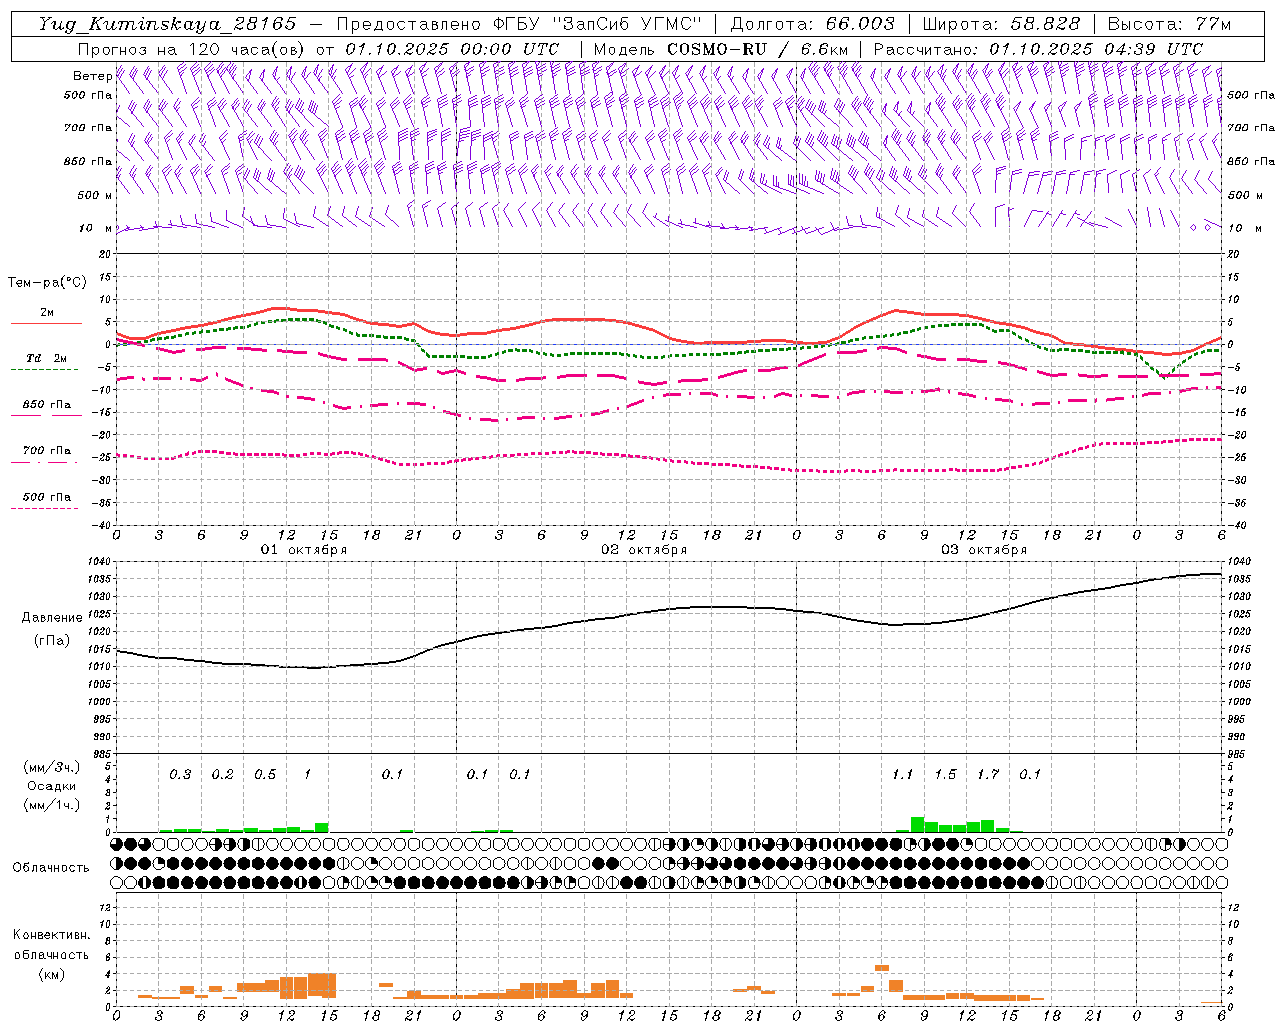
Task: Click the solid red line sample under 2м
Action: [46, 323]
